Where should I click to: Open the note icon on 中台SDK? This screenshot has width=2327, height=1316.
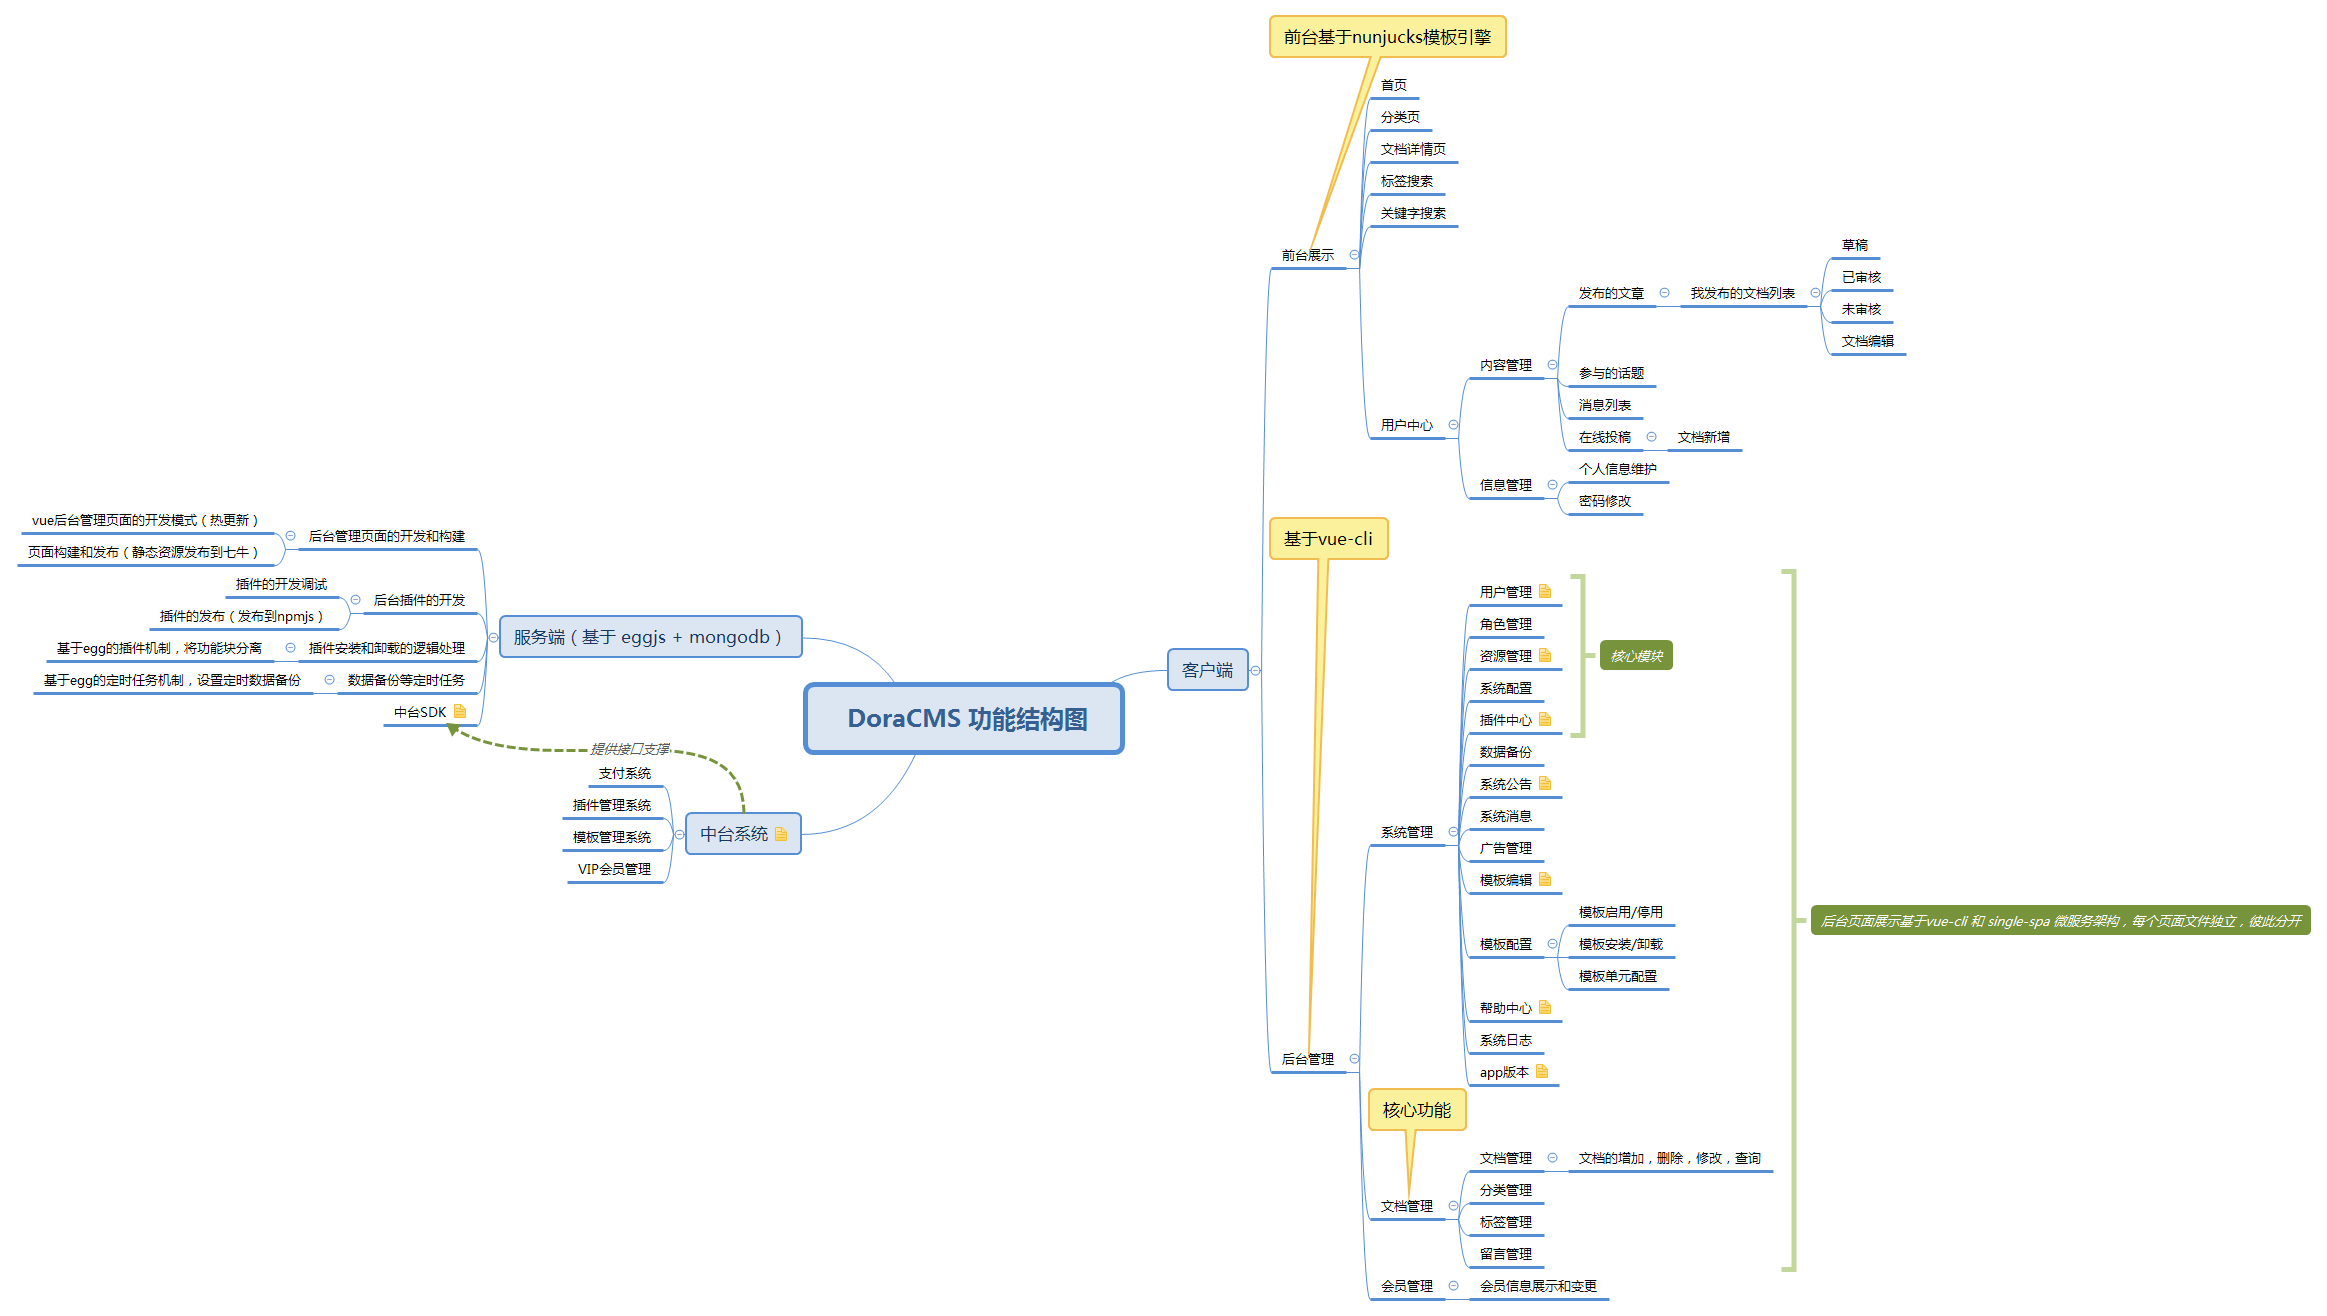(x=460, y=711)
